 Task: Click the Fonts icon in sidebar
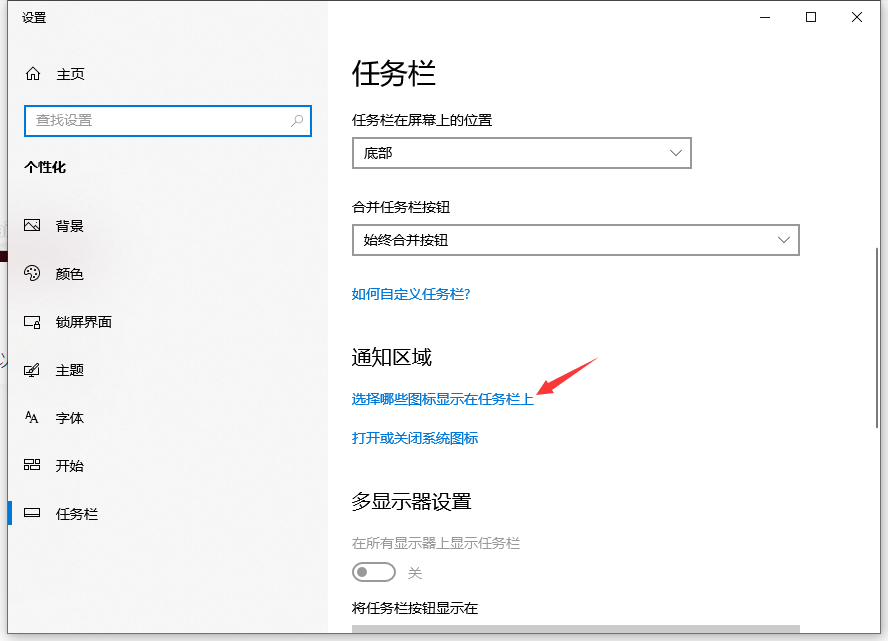click(x=33, y=418)
